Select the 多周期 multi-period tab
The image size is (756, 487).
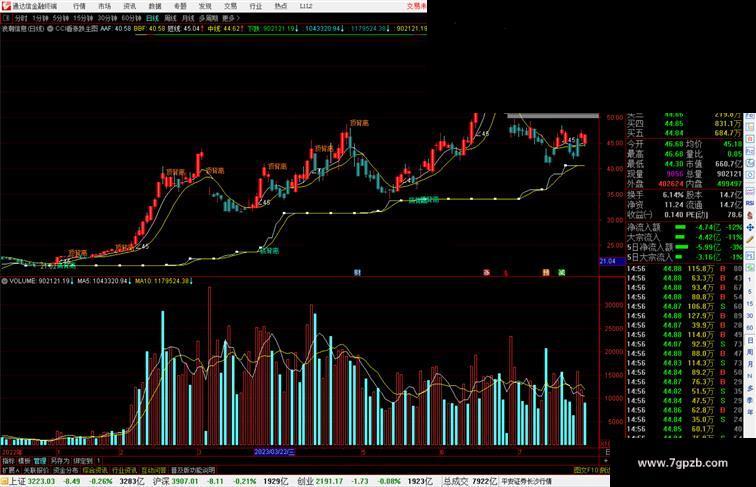[x=208, y=18]
